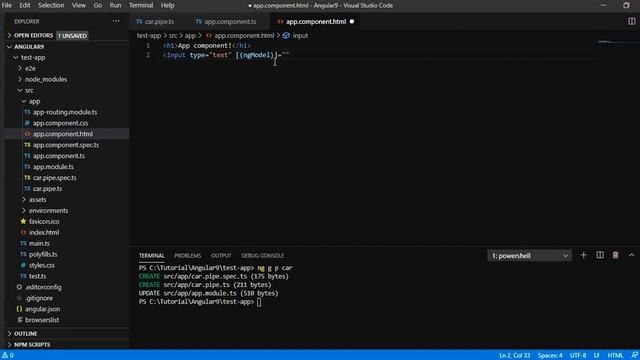640x360 pixels.
Task: Open warnings indicator in status bar
Action: (8, 355)
